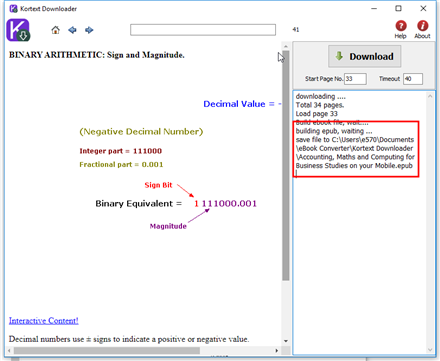The height and width of the screenshot is (361, 440).
Task: Click the 'downloading ....' log line
Action: click(321, 96)
